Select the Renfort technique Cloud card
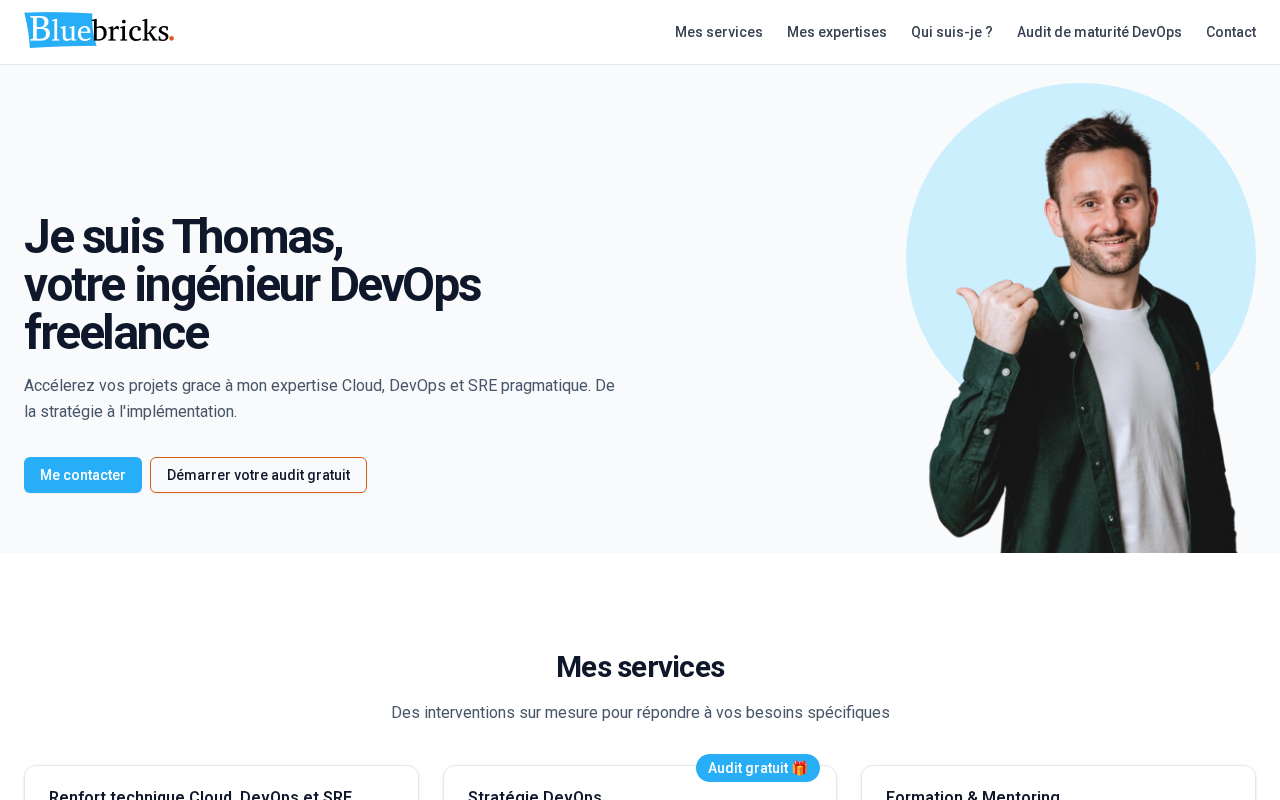Image resolution: width=1280 pixels, height=800 pixels. click(221, 783)
